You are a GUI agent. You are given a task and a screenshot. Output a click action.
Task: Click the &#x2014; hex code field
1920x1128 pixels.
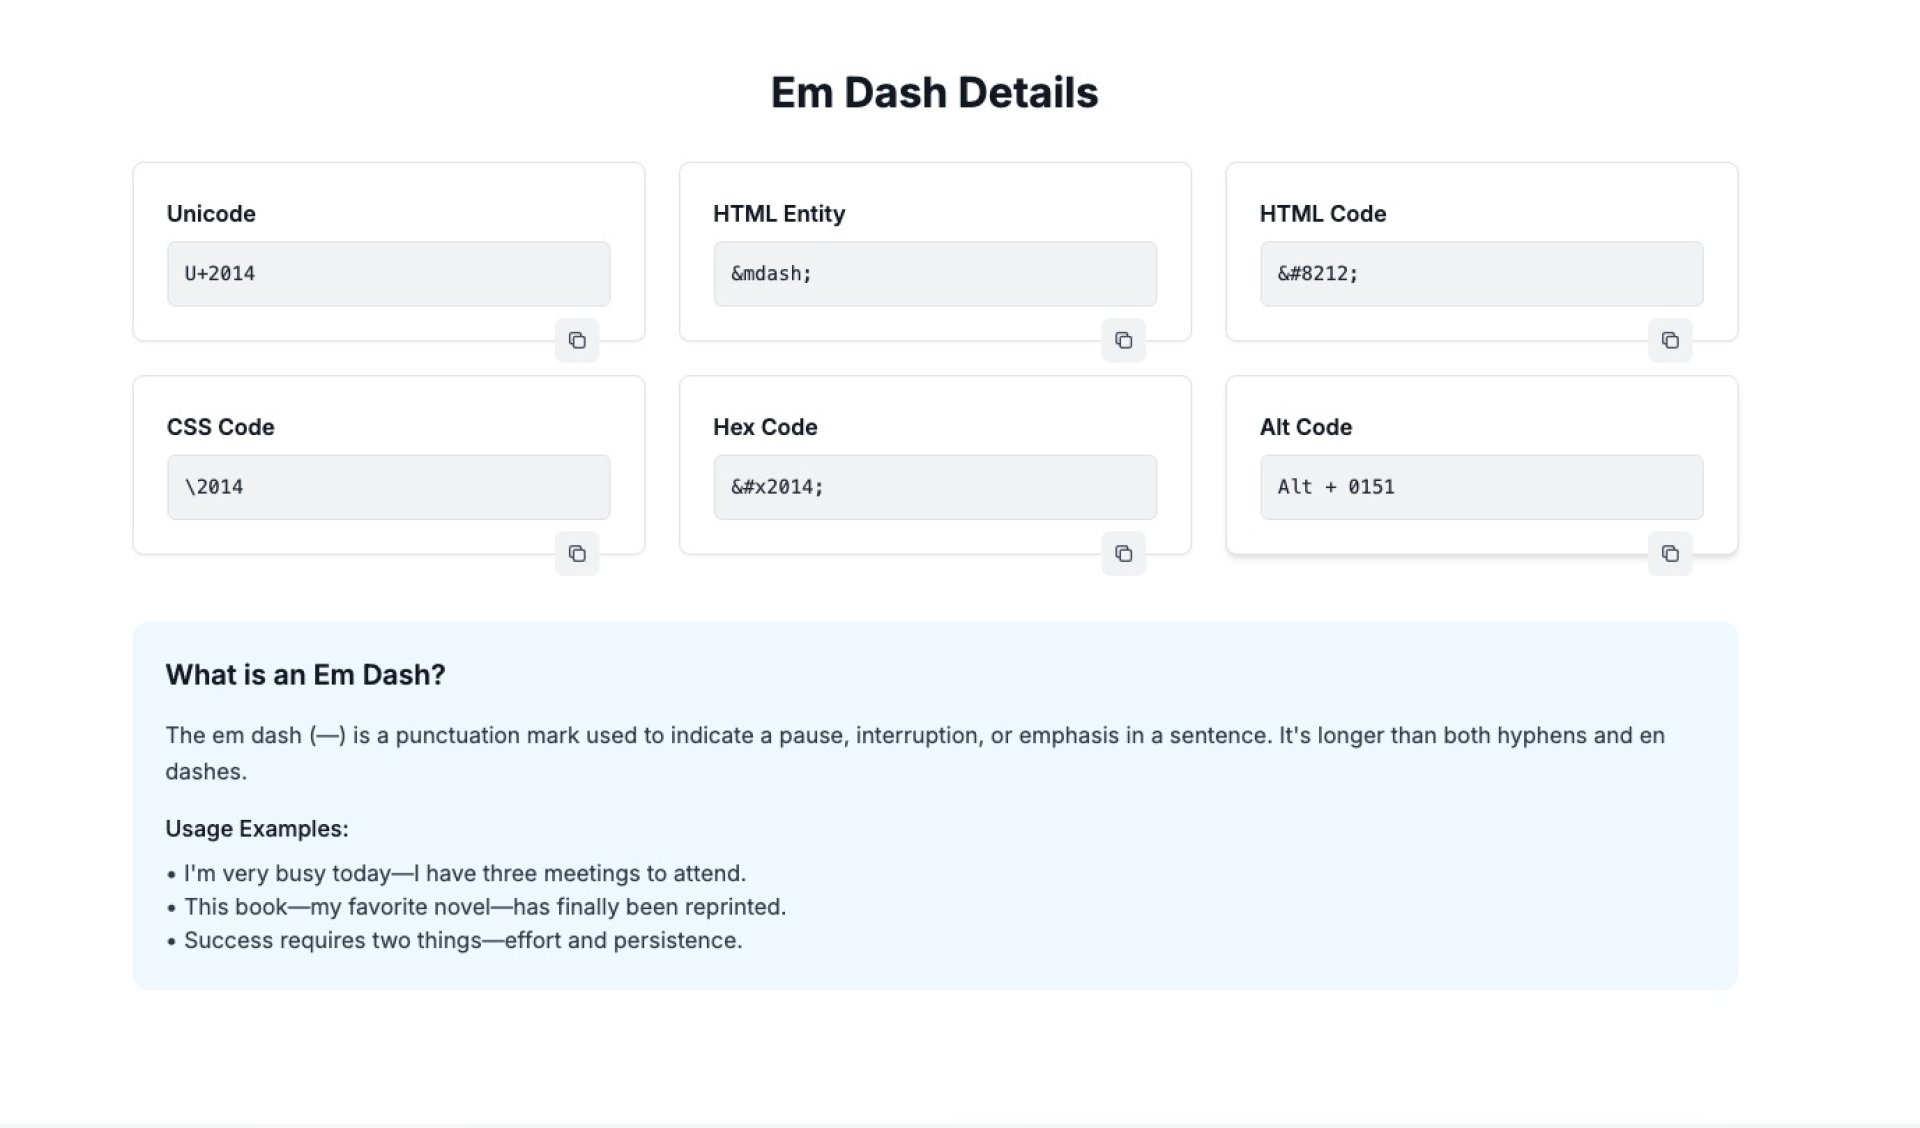[934, 487]
